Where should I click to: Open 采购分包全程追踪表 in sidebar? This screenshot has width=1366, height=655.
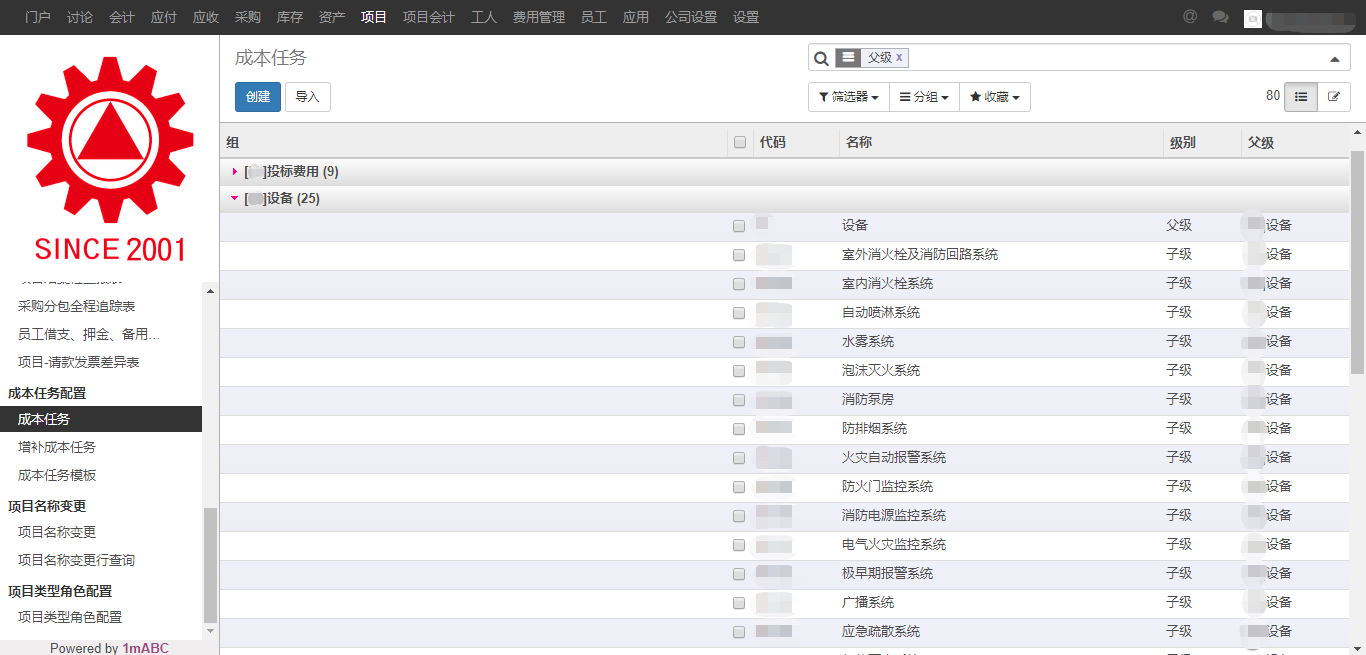click(x=77, y=306)
